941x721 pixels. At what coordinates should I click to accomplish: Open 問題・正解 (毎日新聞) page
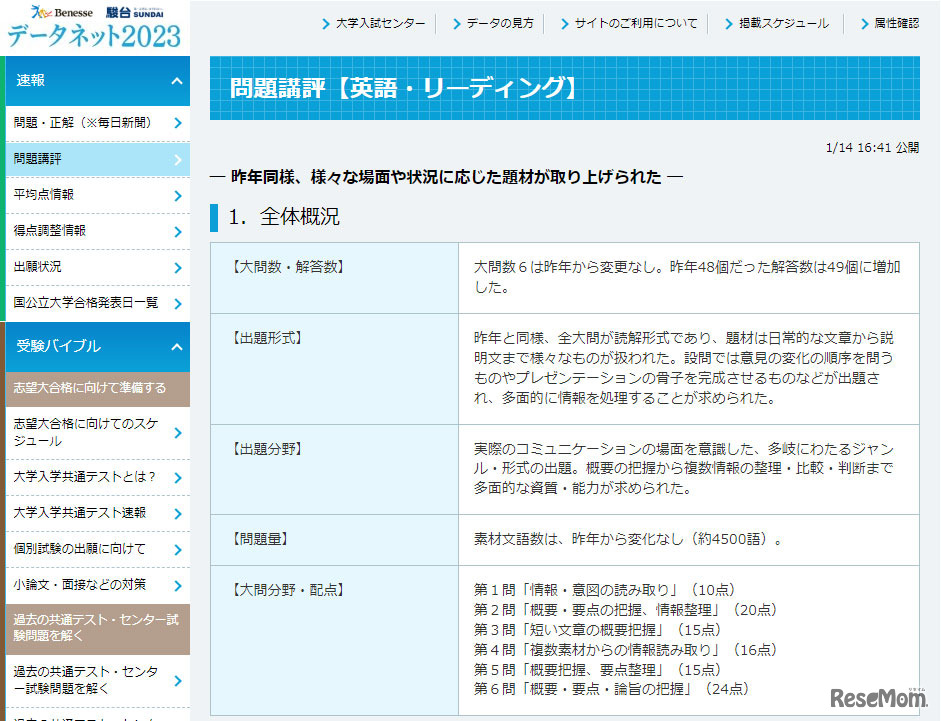(x=83, y=123)
